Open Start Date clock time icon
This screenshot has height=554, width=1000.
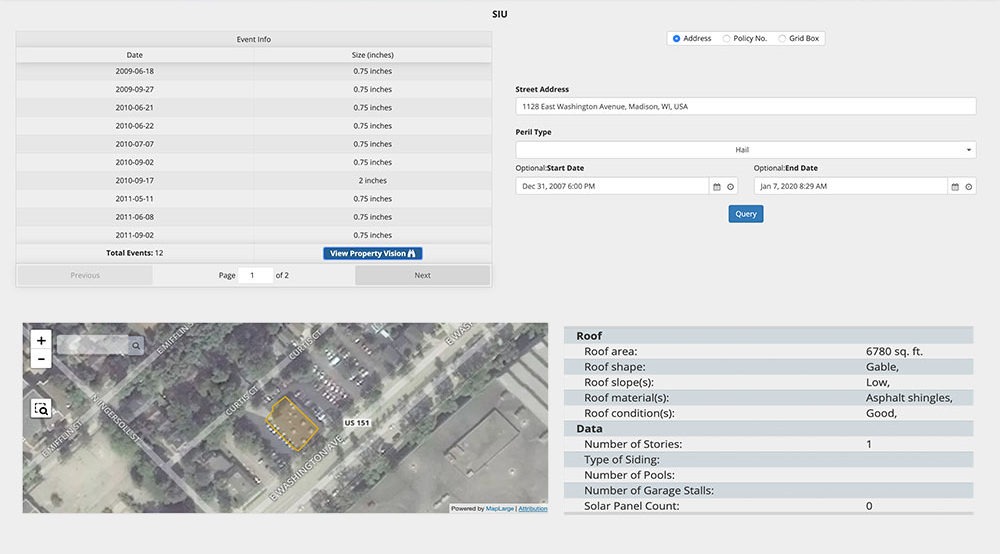[x=731, y=187]
